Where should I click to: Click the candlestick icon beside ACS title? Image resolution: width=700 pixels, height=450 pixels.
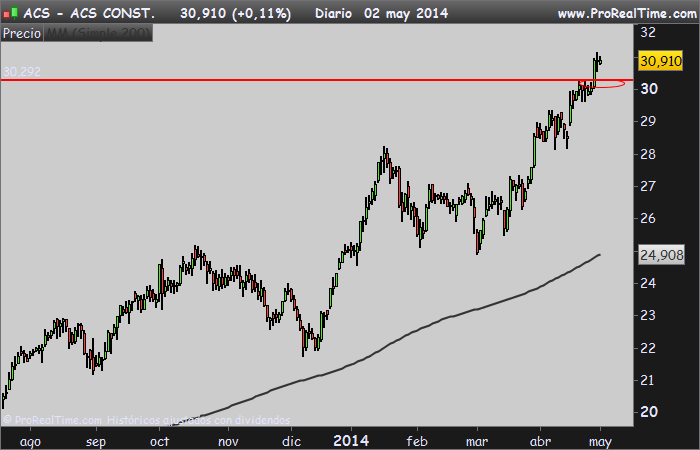click(x=10, y=13)
